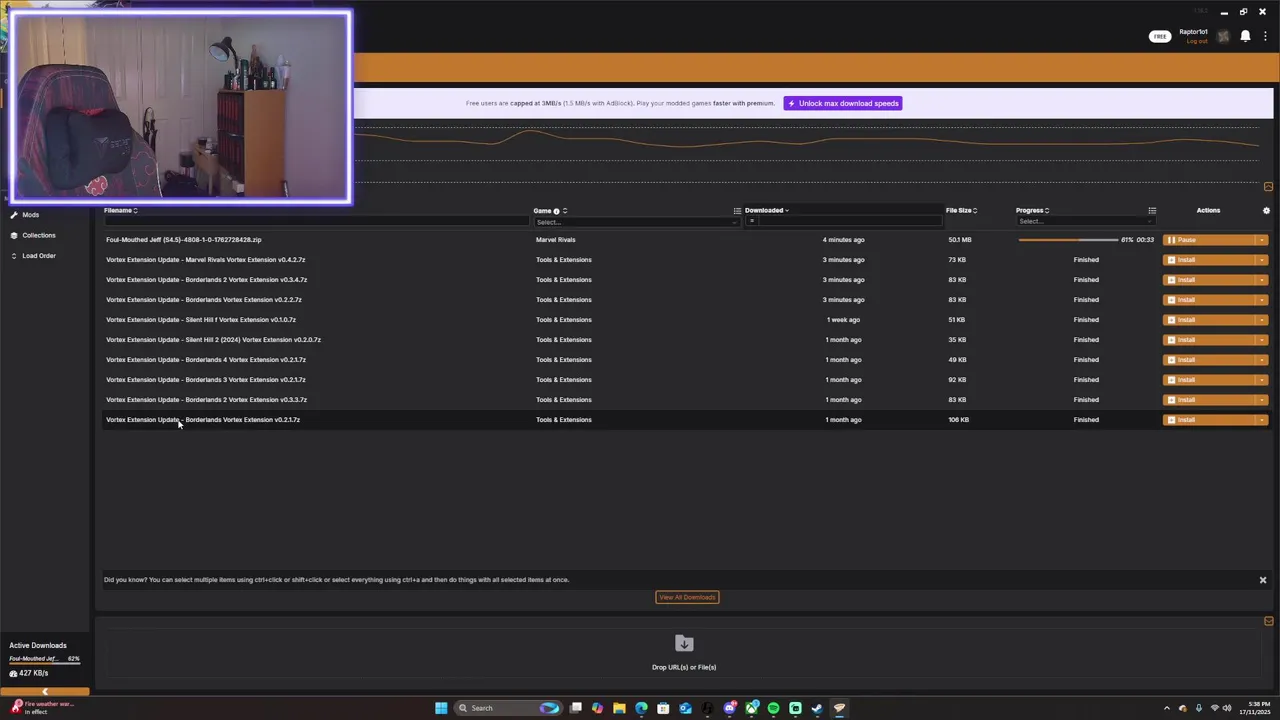Open the Progress filter Select dropdown

[1086, 222]
